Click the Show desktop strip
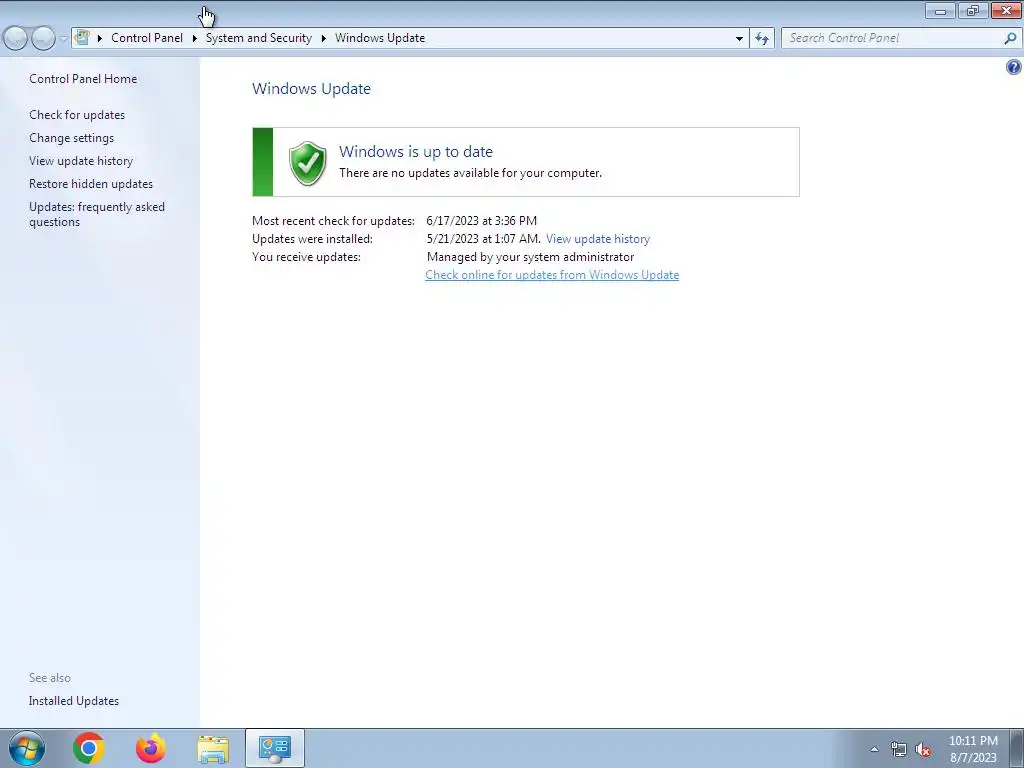The image size is (1024, 768). 1017,748
